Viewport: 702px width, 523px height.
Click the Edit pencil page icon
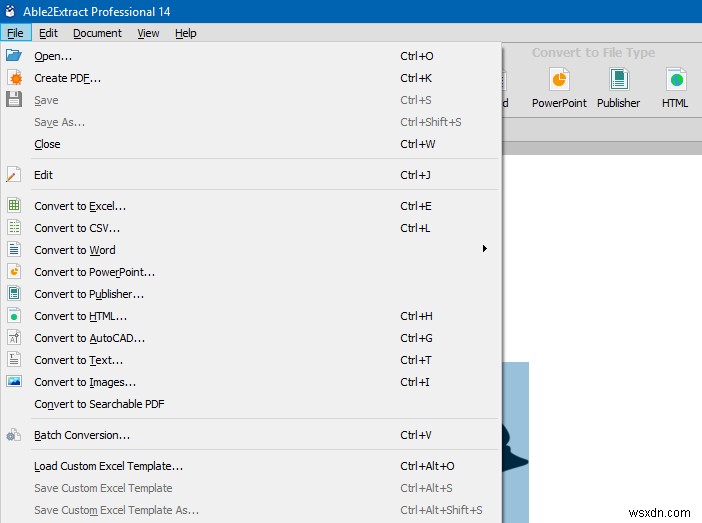click(x=13, y=175)
